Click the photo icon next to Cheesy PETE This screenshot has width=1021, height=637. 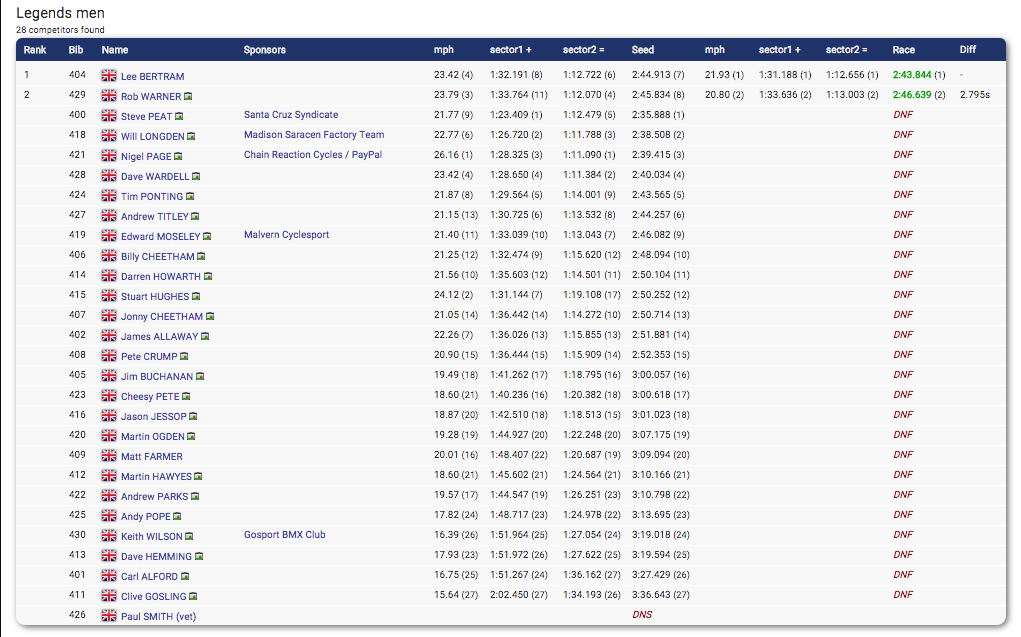pyautogui.click(x=186, y=397)
